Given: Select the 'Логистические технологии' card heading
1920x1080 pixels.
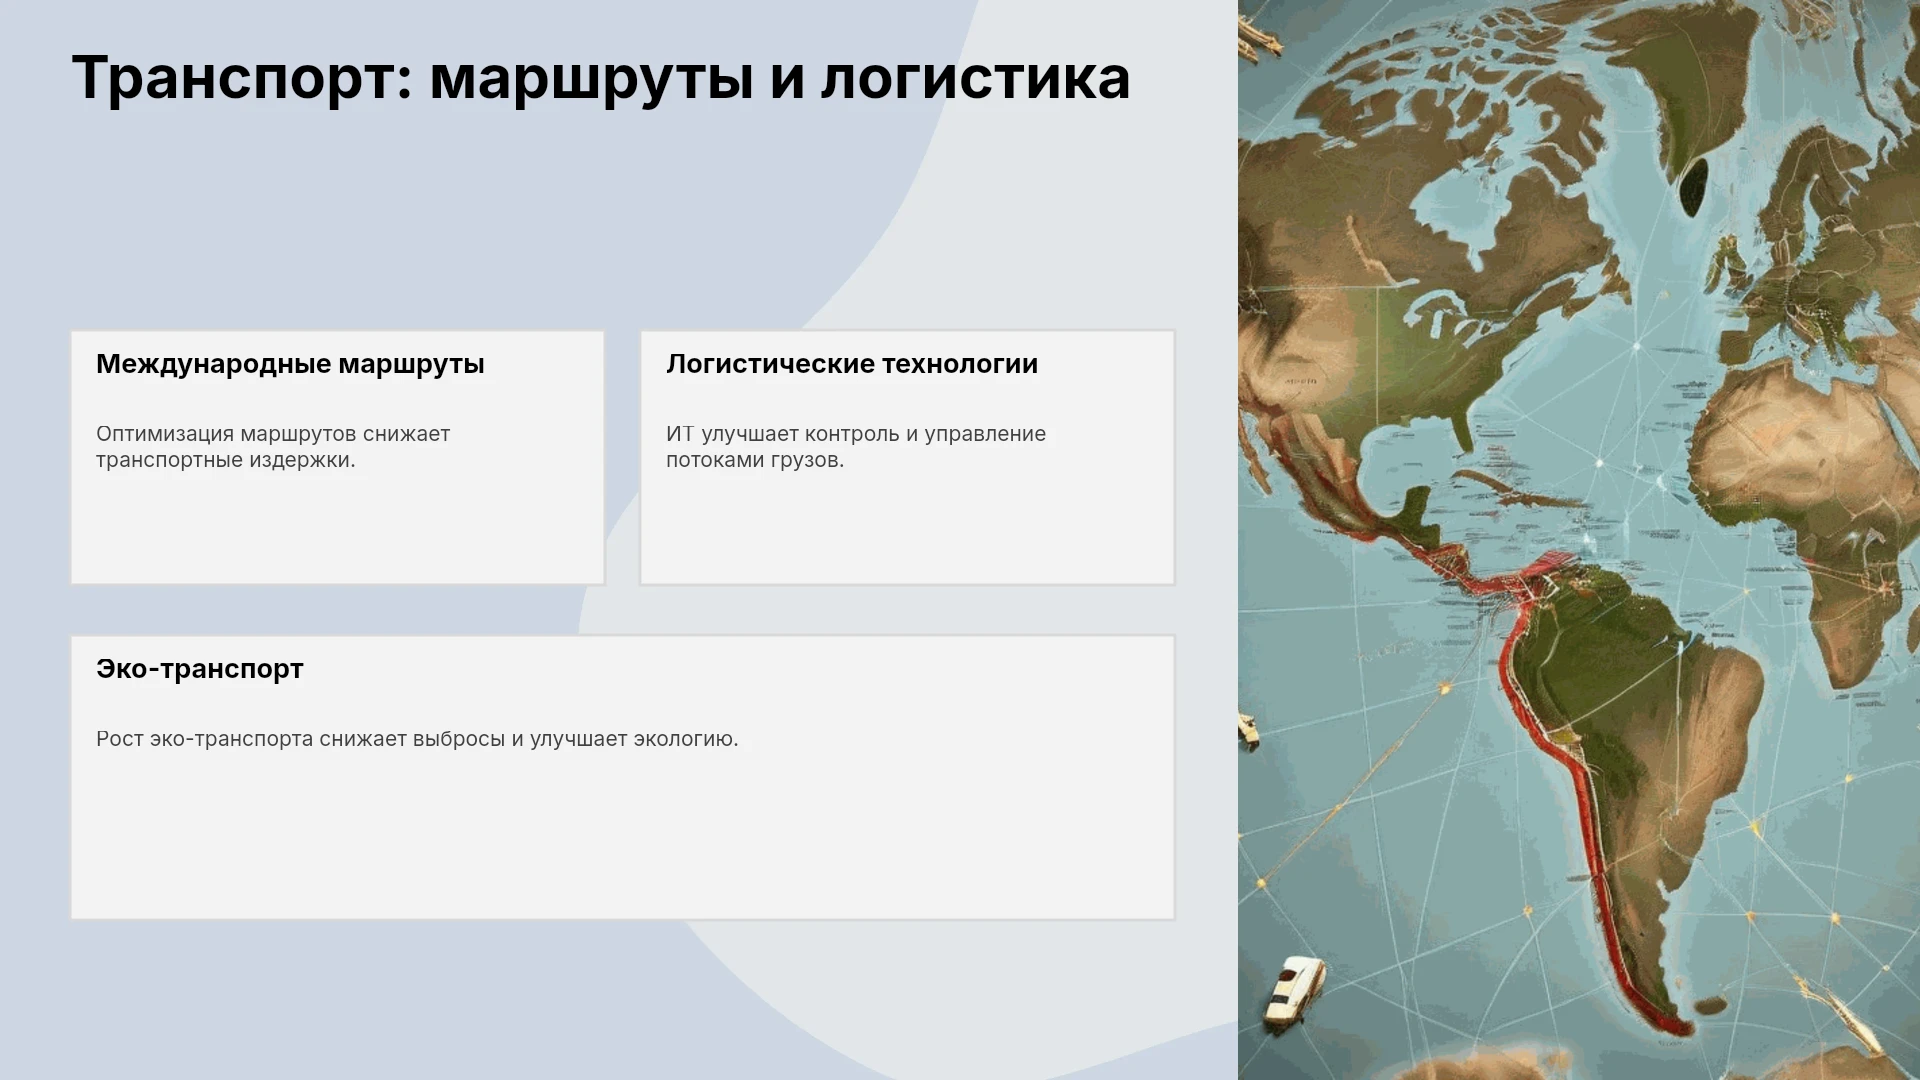Looking at the screenshot, I should click(852, 364).
